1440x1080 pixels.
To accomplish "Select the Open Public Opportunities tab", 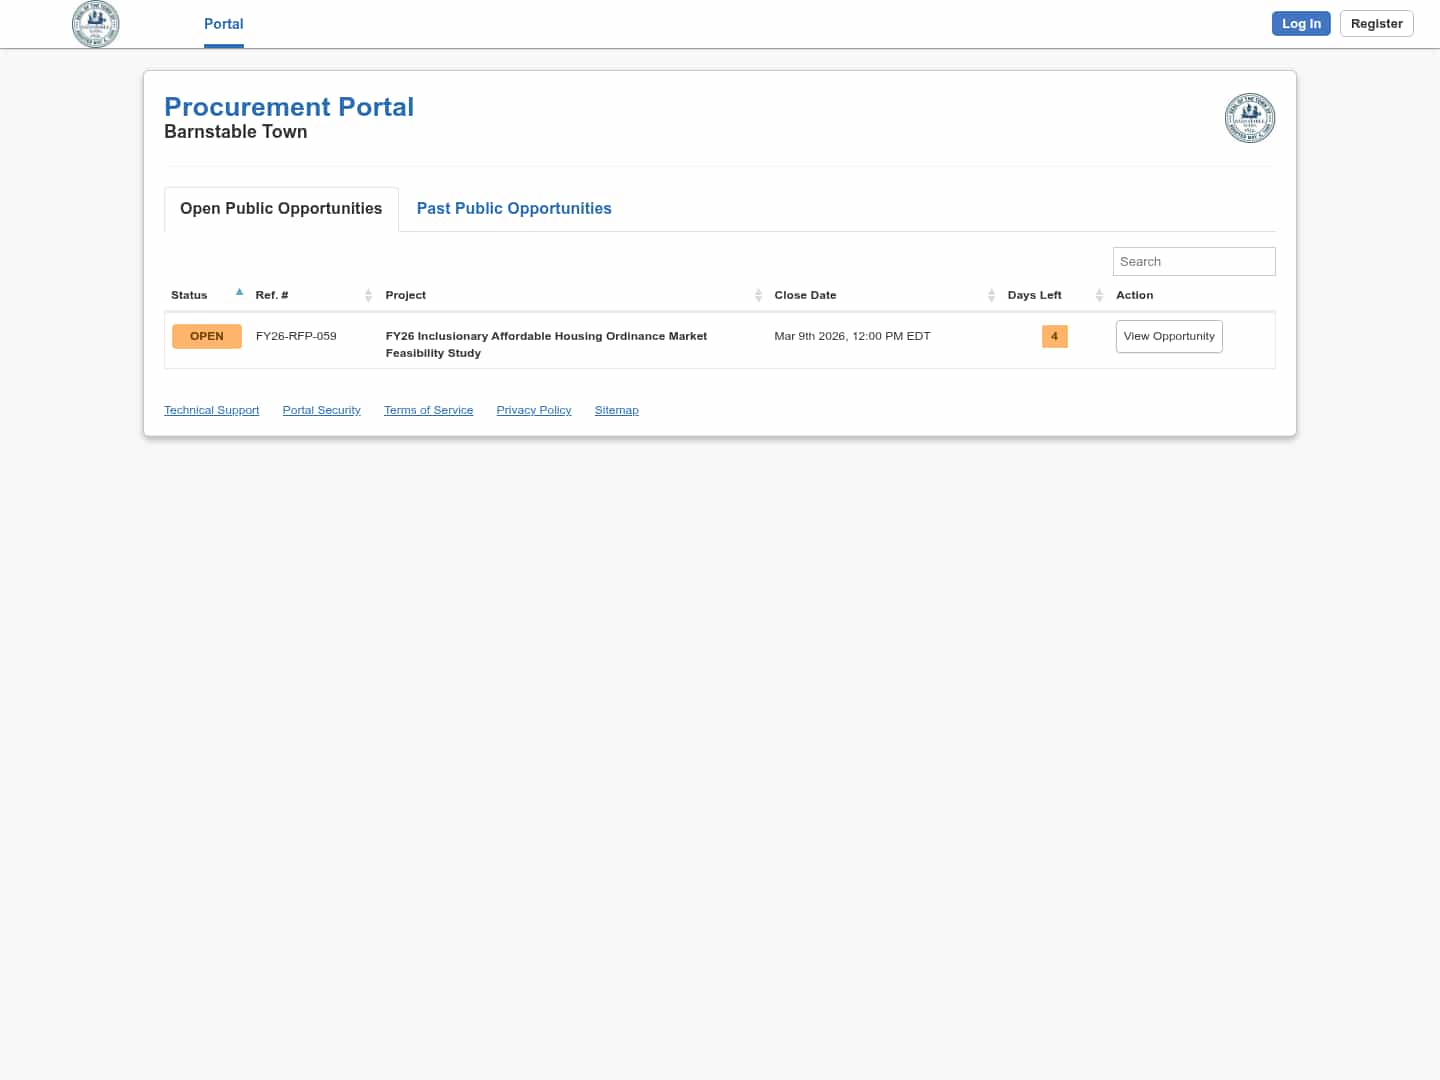I will coord(280,208).
